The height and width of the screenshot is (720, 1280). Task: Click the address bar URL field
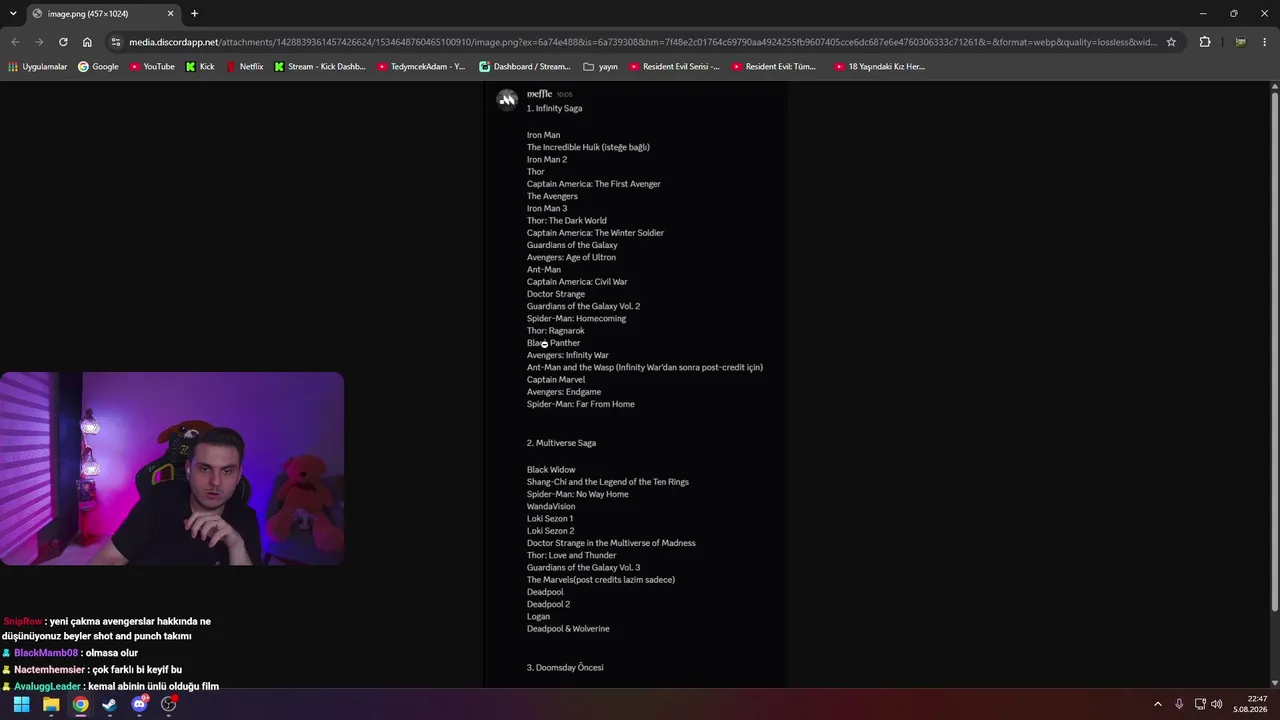pyautogui.click(x=643, y=42)
